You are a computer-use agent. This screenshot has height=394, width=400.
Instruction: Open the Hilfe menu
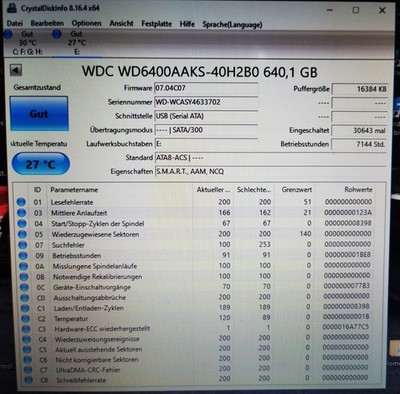[x=187, y=24]
